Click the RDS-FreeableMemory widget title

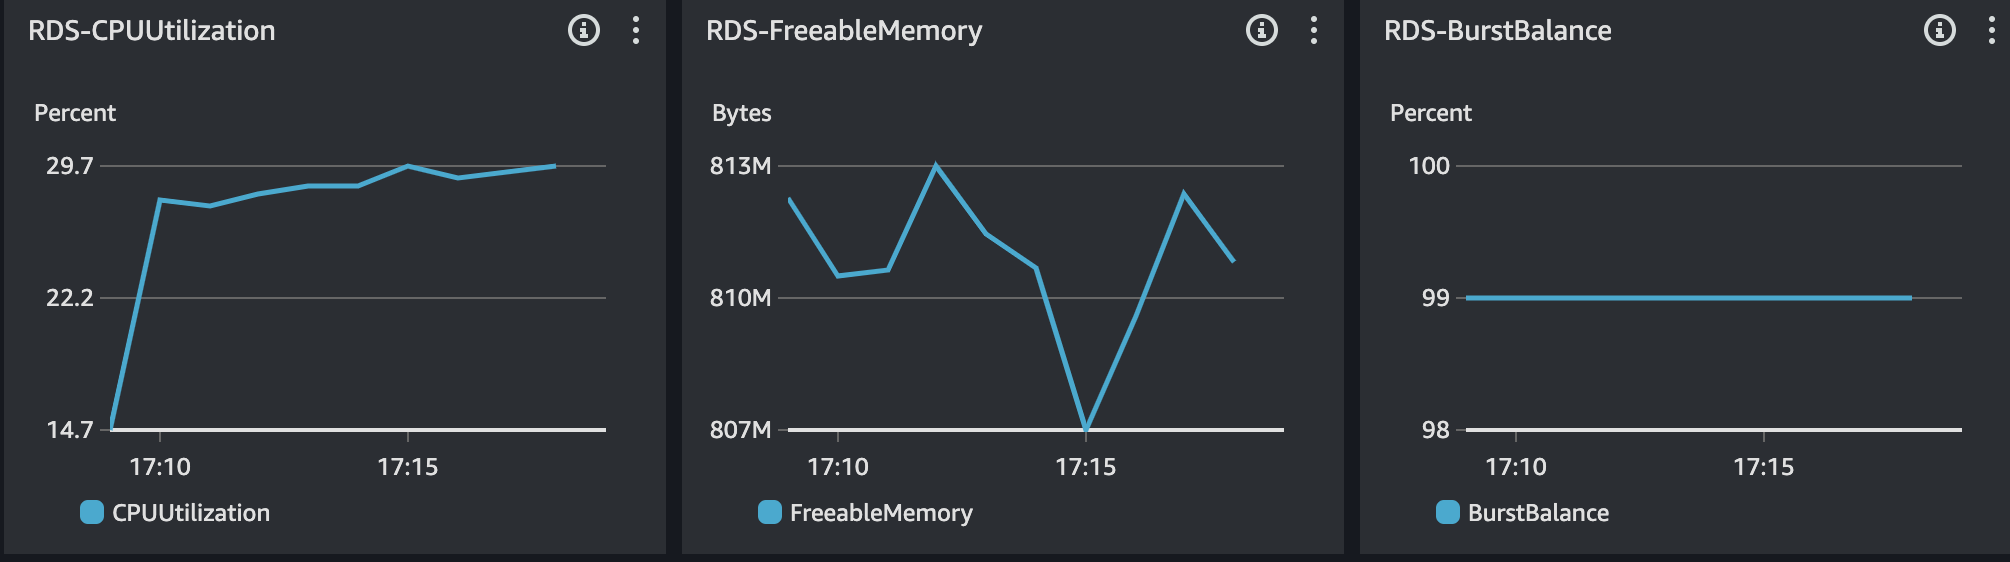coord(844,31)
